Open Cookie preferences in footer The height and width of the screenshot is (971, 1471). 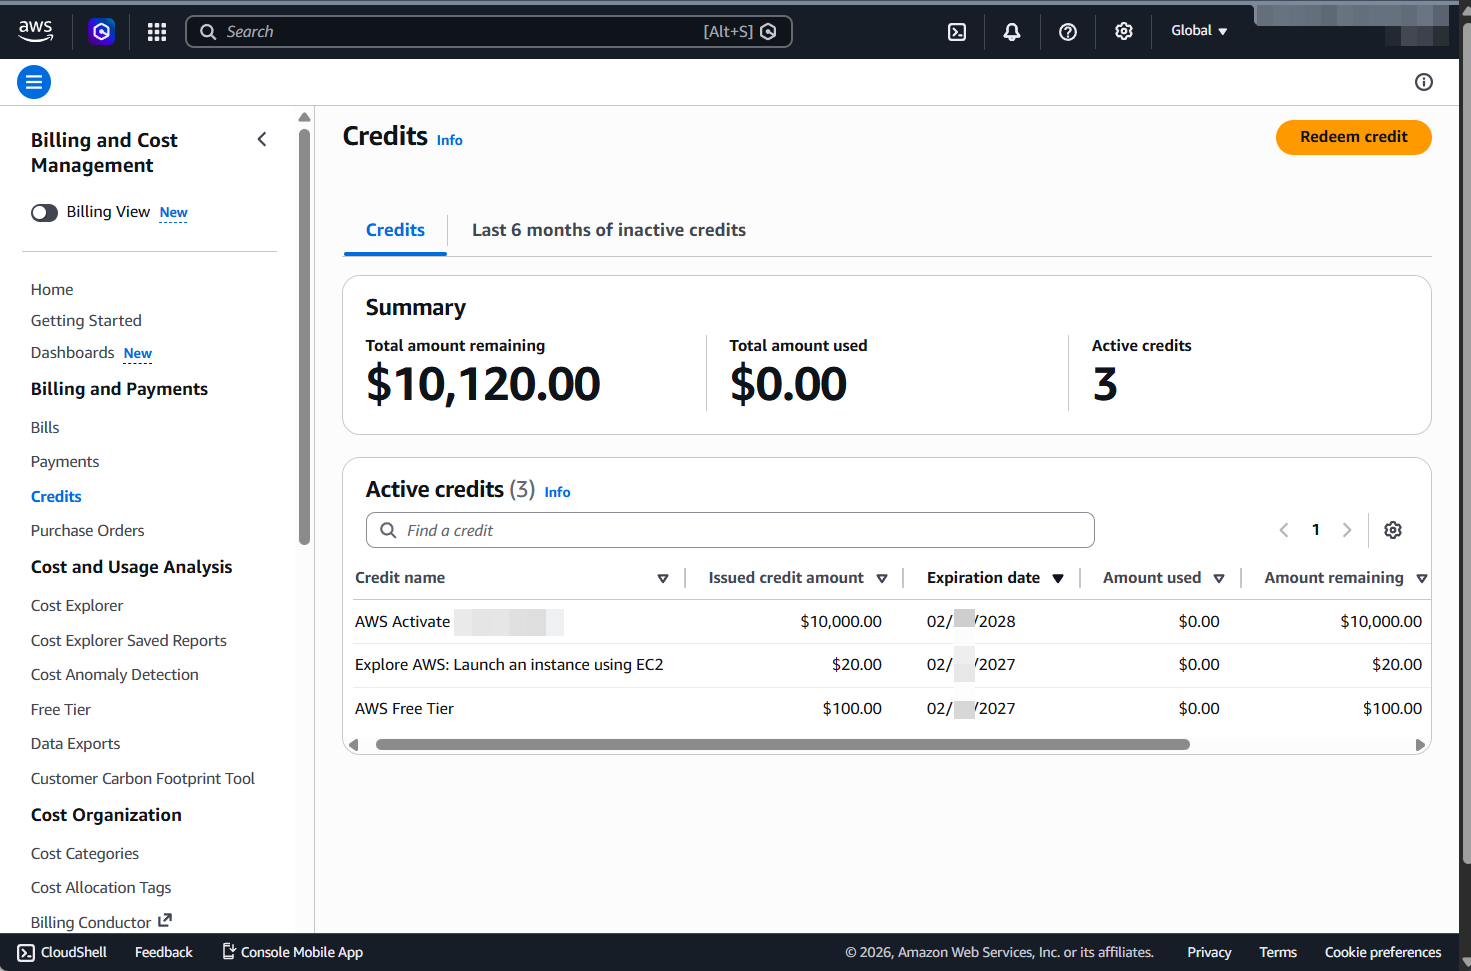click(1383, 952)
